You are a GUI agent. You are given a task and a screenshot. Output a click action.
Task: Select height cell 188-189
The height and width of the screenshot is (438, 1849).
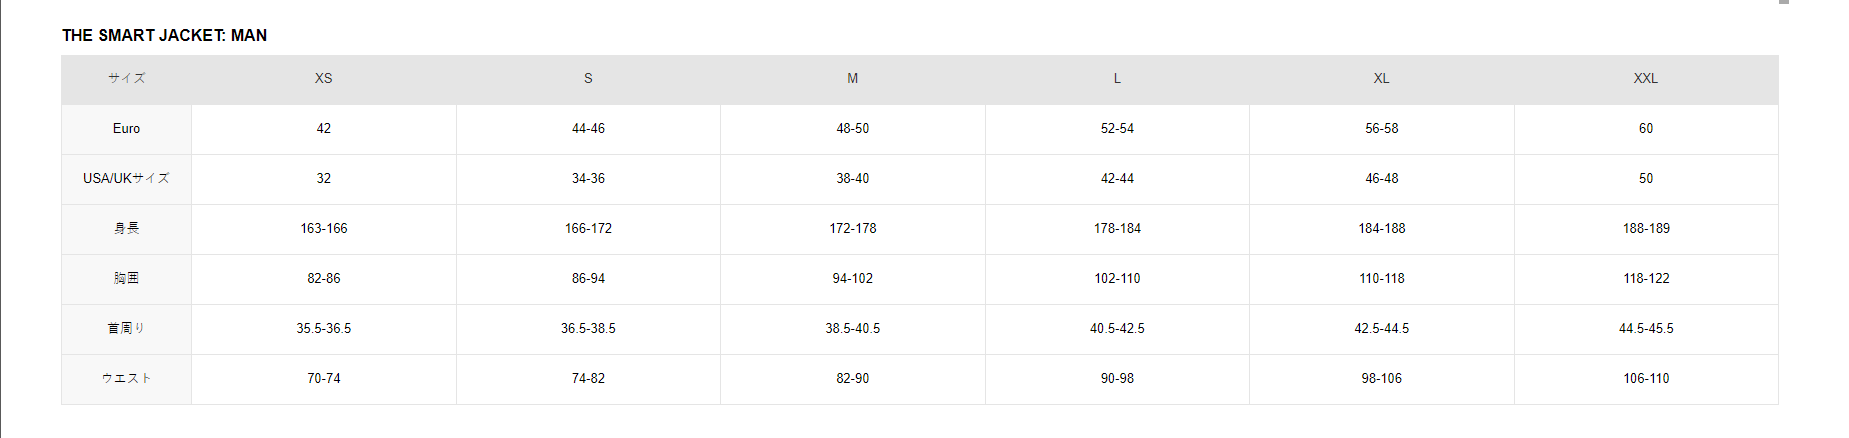pyautogui.click(x=1645, y=228)
